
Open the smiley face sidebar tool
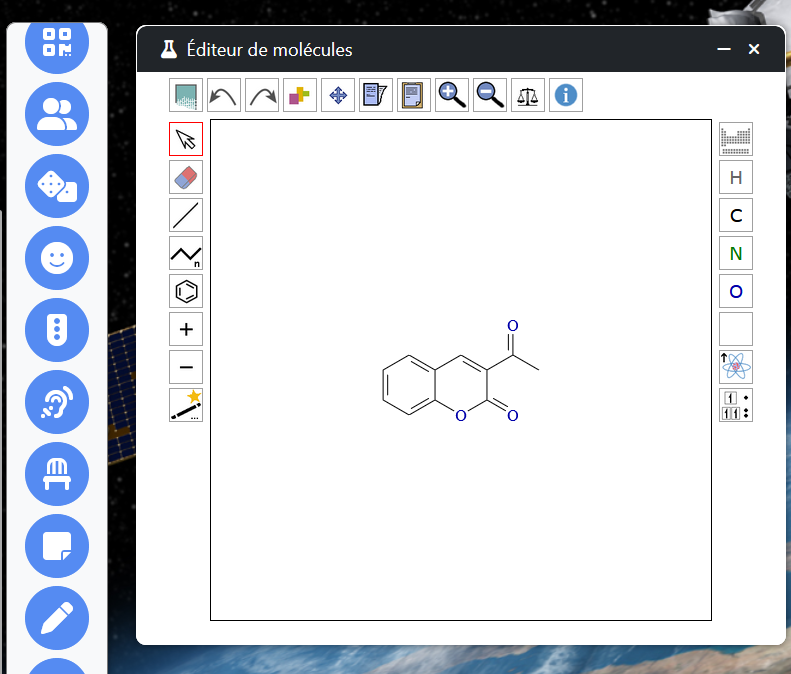57,258
